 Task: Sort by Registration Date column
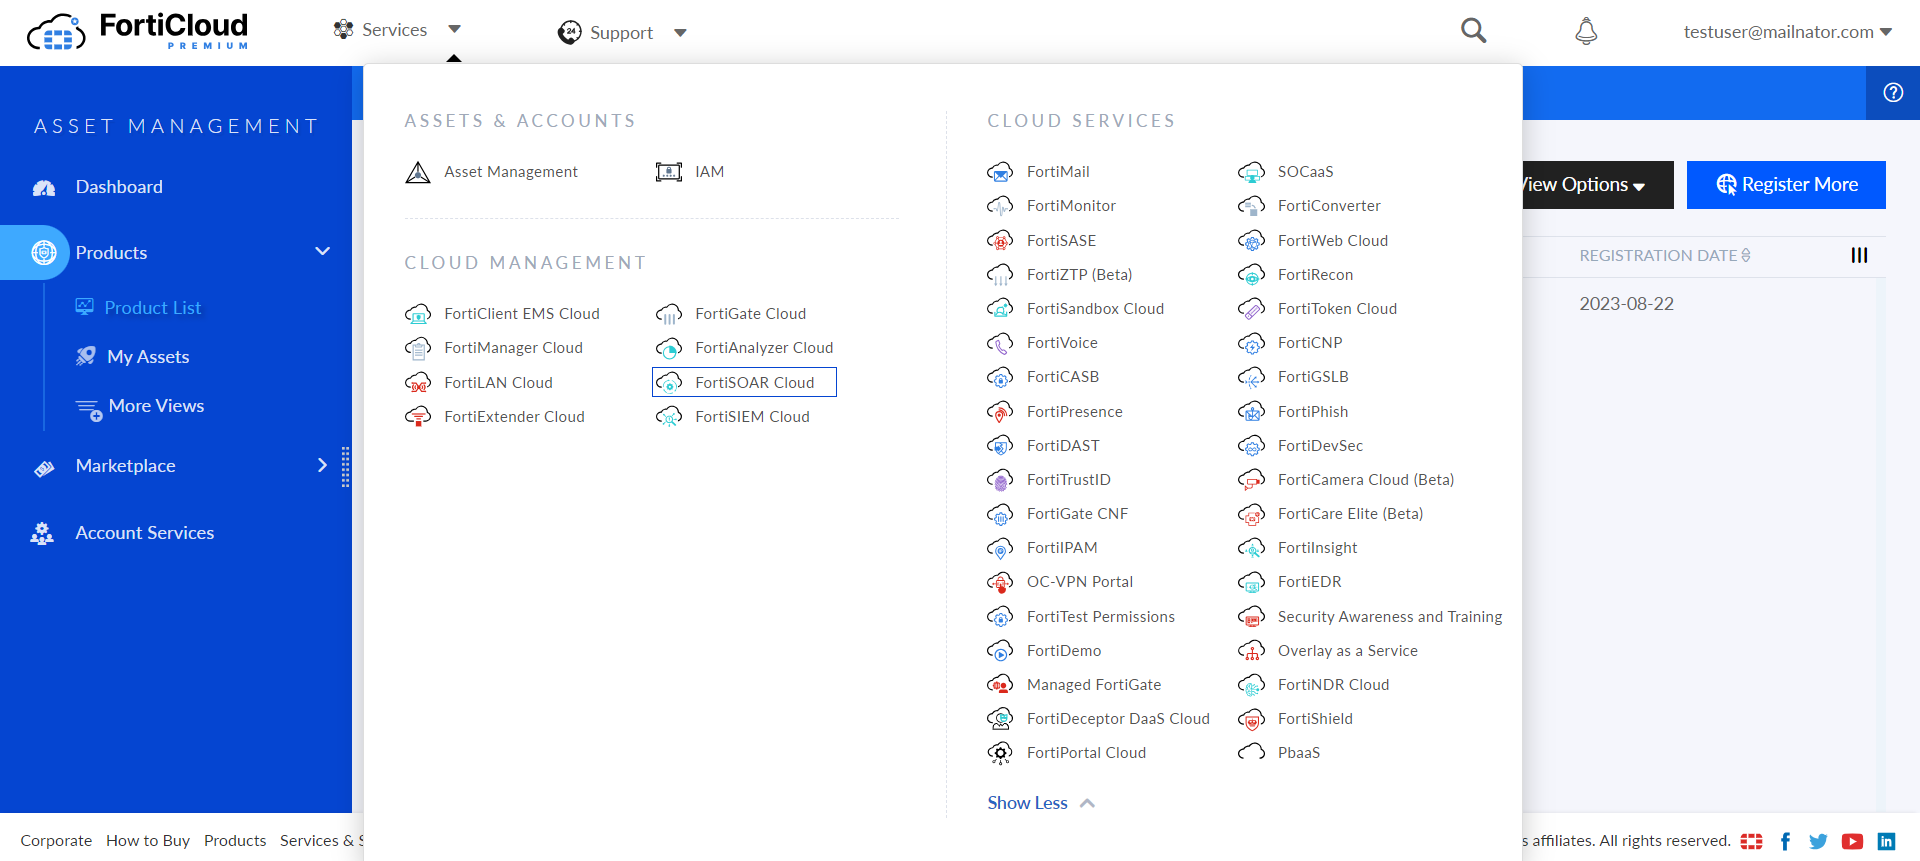click(x=1665, y=255)
